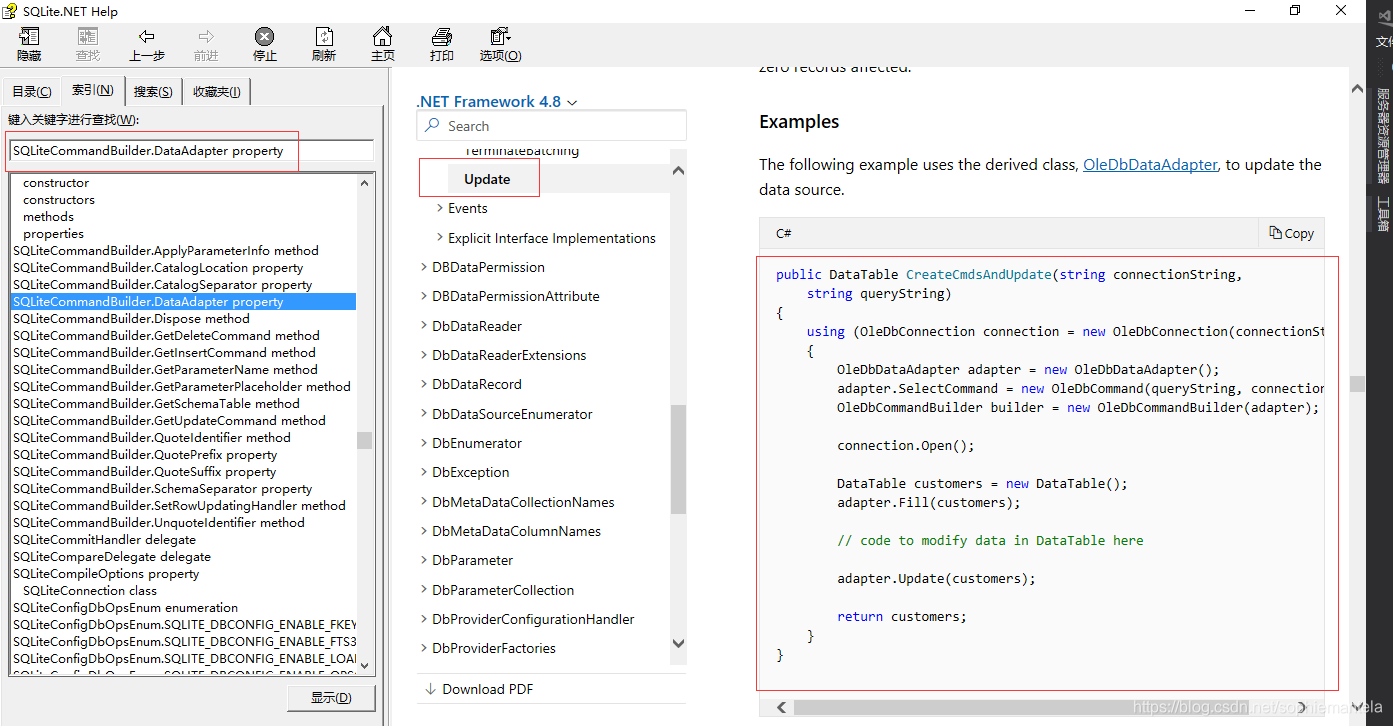Expand the DbProviderFactories node
The height and width of the screenshot is (726, 1393).
point(424,648)
